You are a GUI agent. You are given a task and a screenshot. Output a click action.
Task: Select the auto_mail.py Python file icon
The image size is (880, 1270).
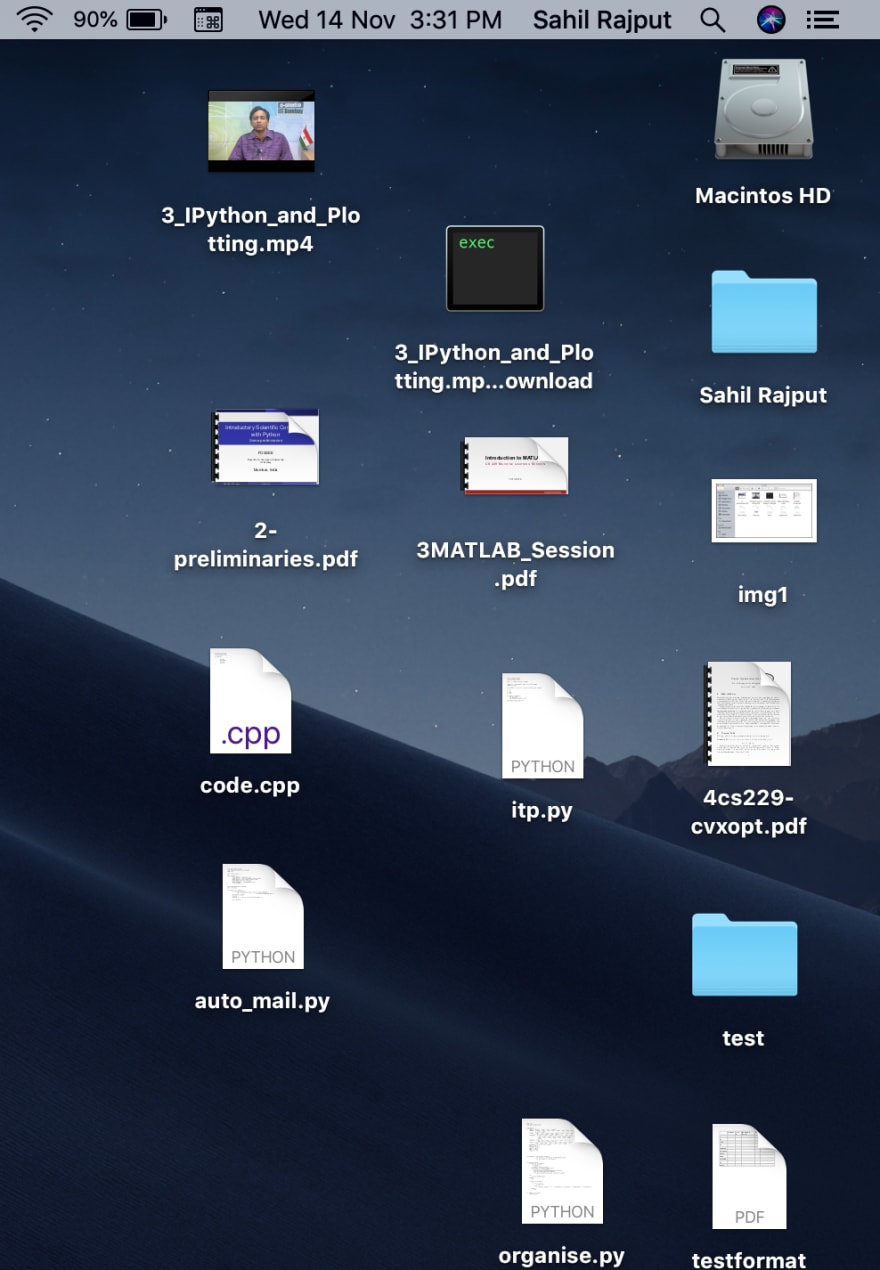click(263, 916)
